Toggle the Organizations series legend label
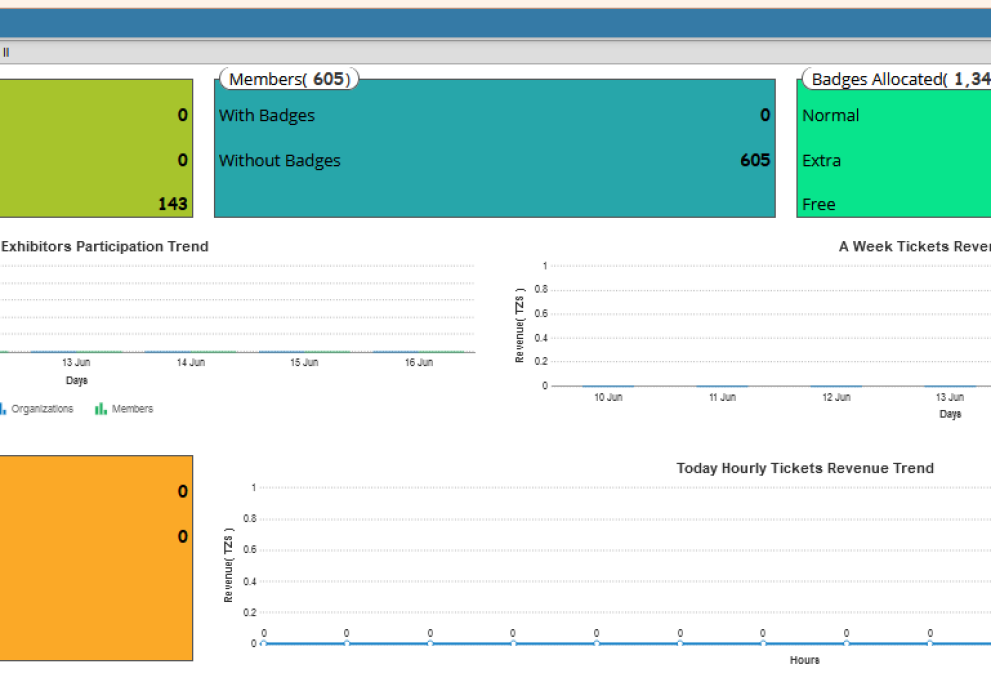This screenshot has height=700, width=991. pyautogui.click(x=42, y=409)
